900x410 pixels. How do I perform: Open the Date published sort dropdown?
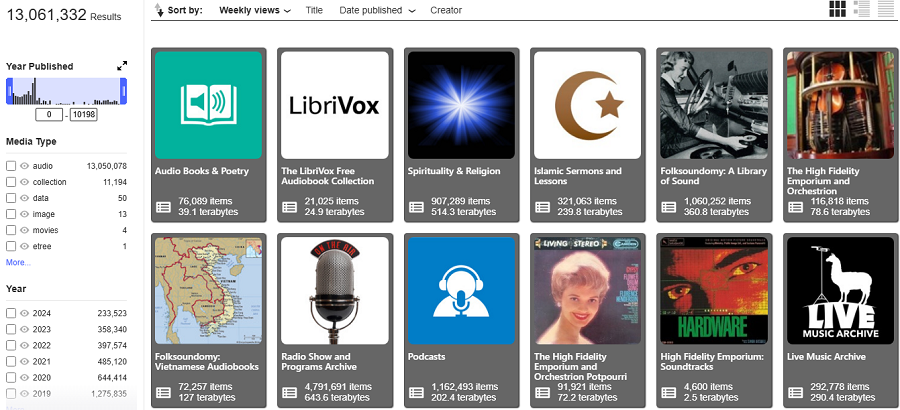pos(377,10)
